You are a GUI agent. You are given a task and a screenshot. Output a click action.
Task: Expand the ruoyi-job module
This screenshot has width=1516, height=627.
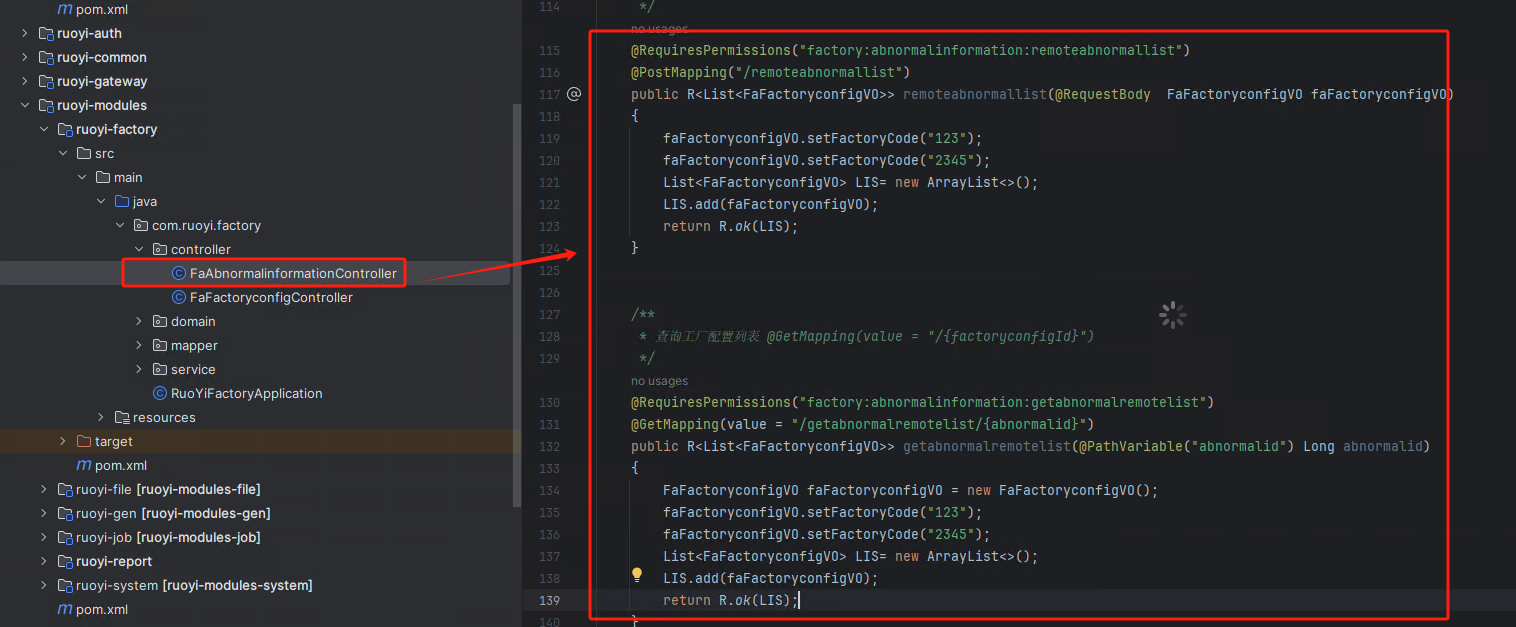click(44, 537)
